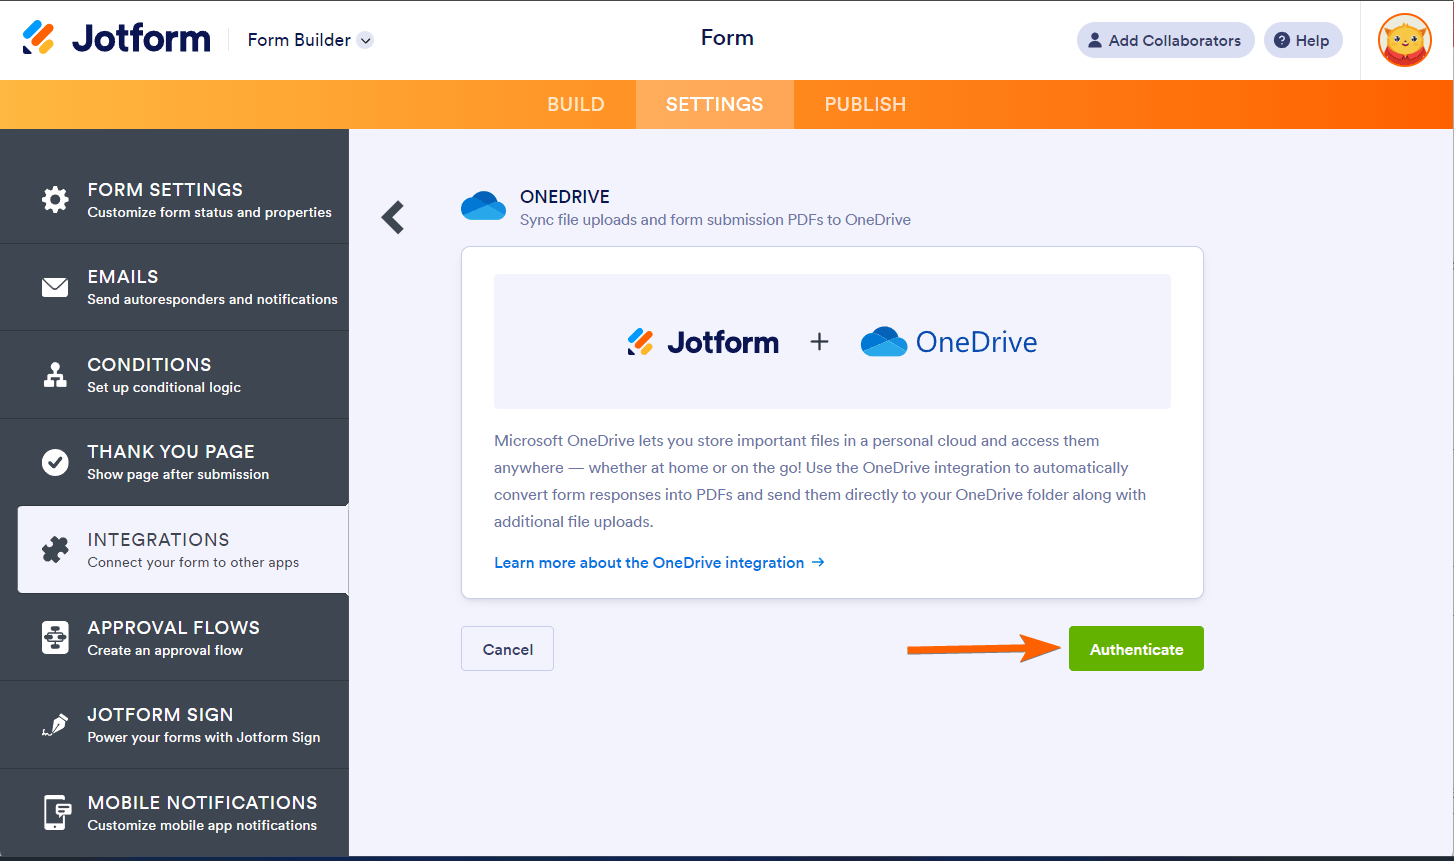Select the Integrations section
This screenshot has height=861, width=1454.
coord(183,550)
